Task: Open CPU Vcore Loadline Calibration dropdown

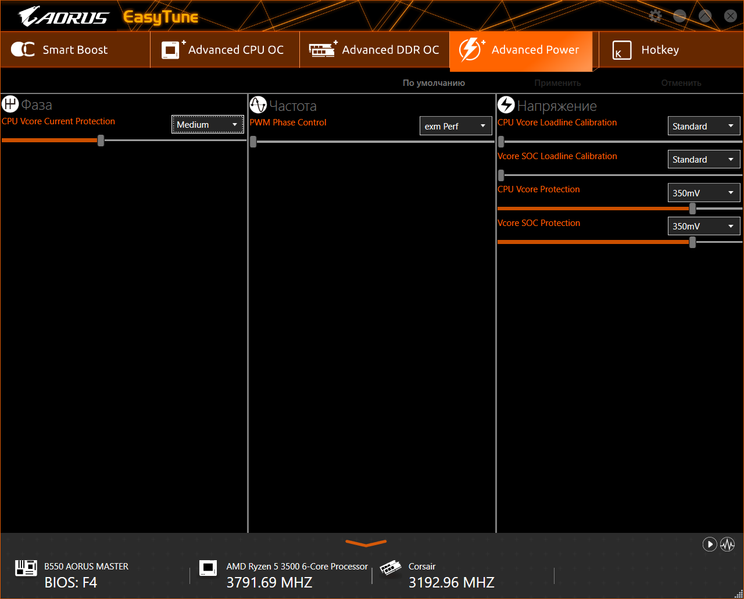Action: pos(704,126)
